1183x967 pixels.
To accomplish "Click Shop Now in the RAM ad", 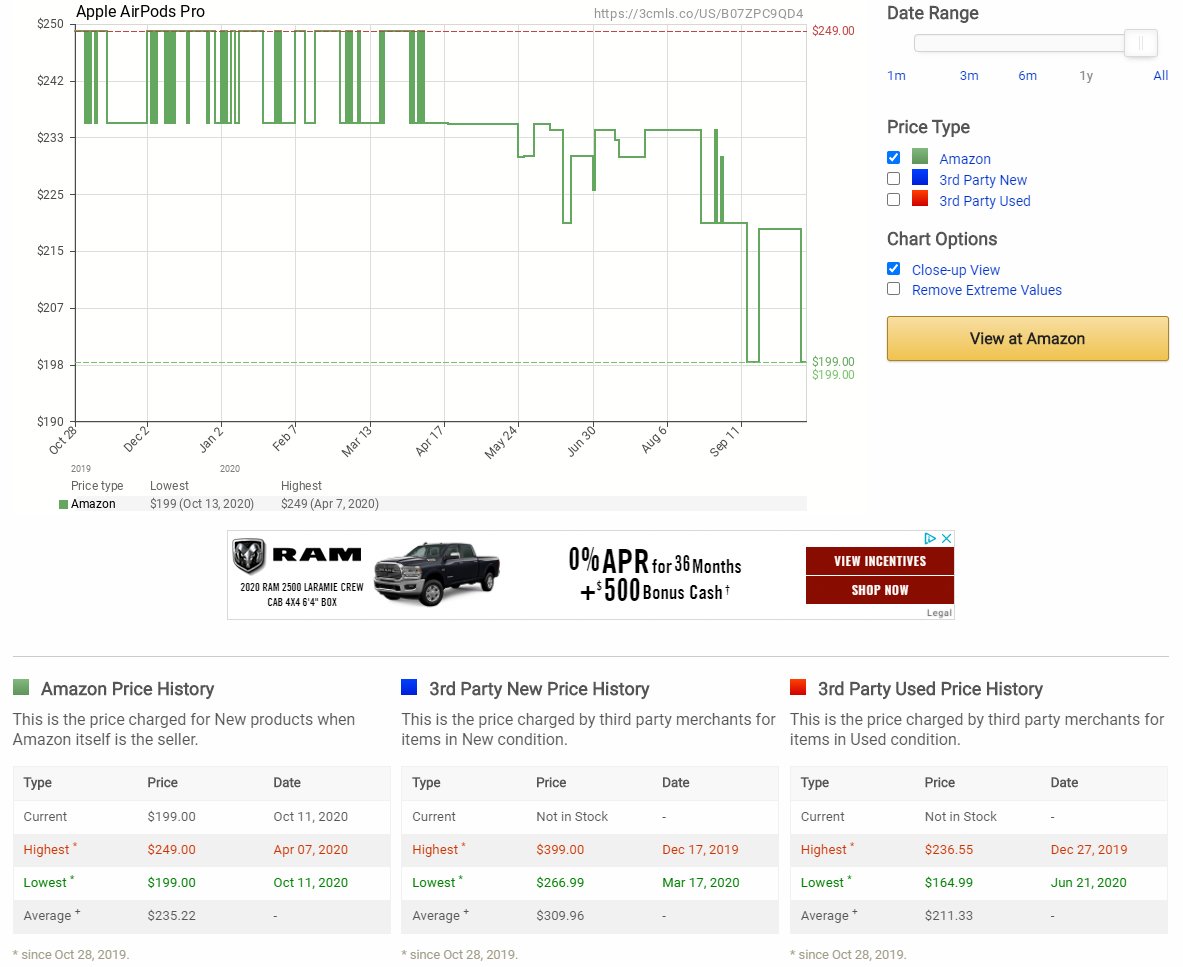I will (x=880, y=590).
